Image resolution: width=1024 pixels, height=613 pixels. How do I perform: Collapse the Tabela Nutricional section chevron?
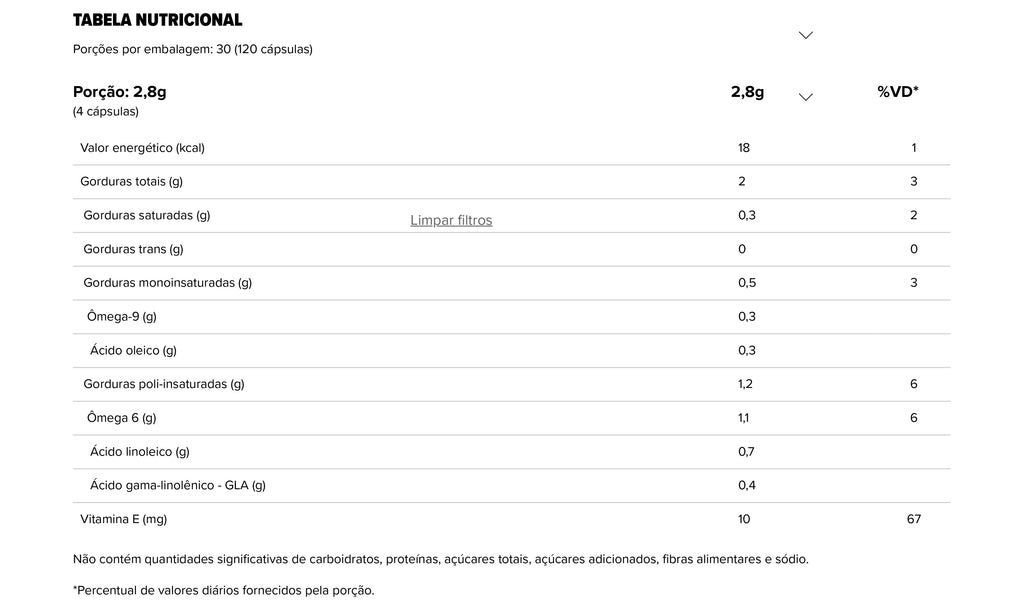[805, 35]
